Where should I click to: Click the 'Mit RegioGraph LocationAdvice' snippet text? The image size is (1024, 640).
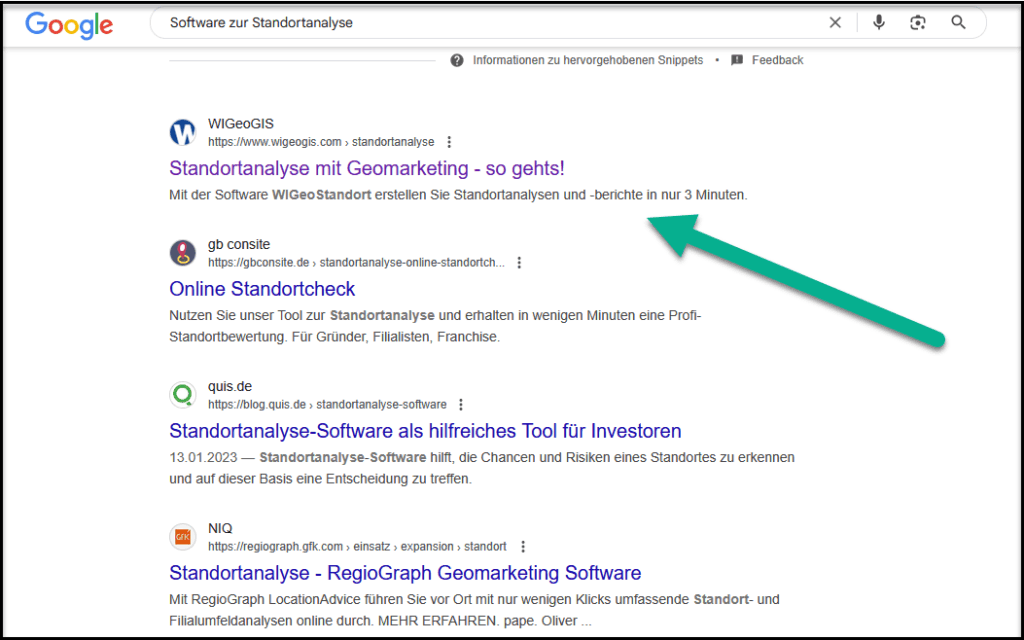[474, 609]
